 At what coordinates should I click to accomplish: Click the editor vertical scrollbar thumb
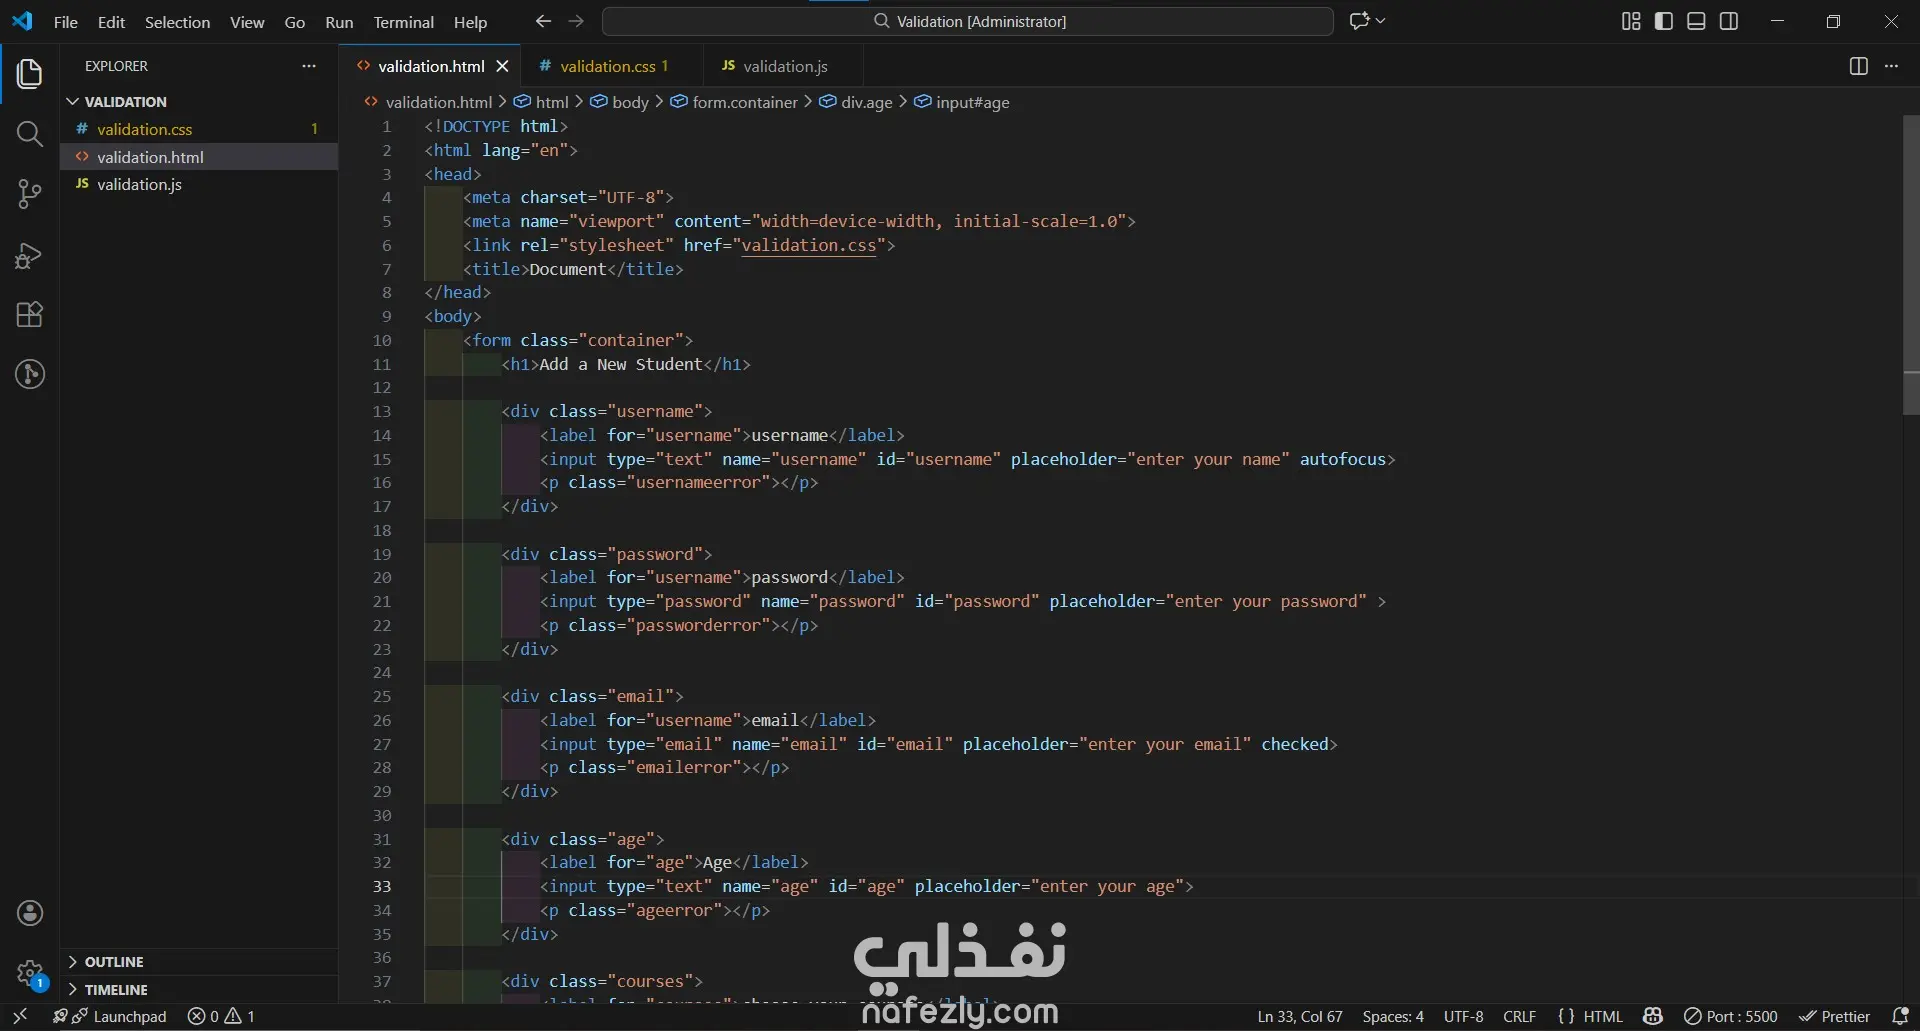(x=1911, y=265)
